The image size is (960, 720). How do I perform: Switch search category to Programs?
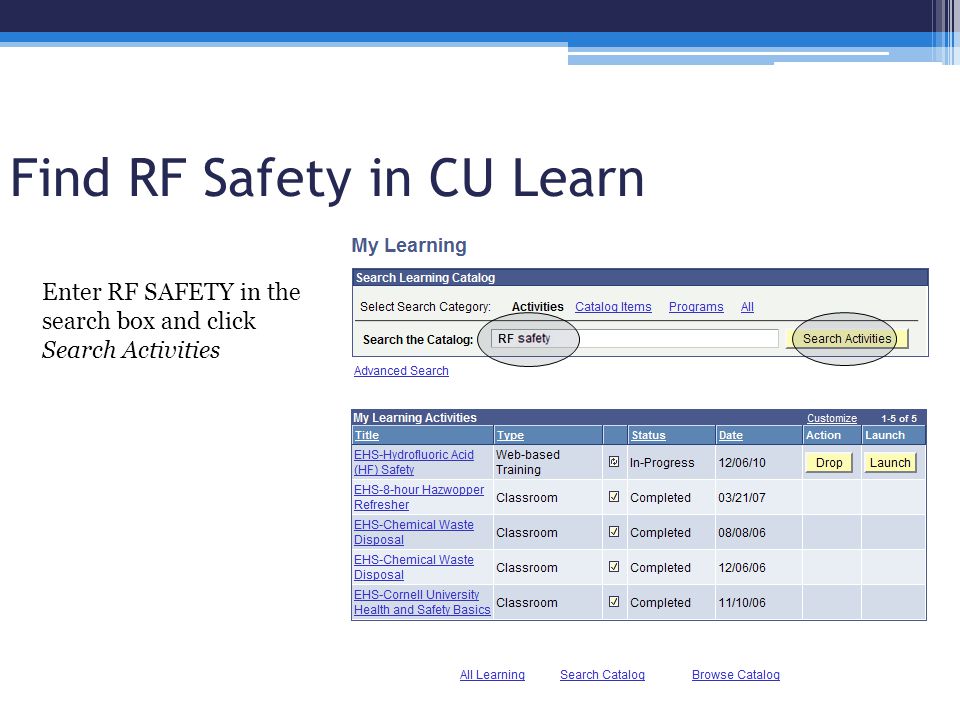696,307
